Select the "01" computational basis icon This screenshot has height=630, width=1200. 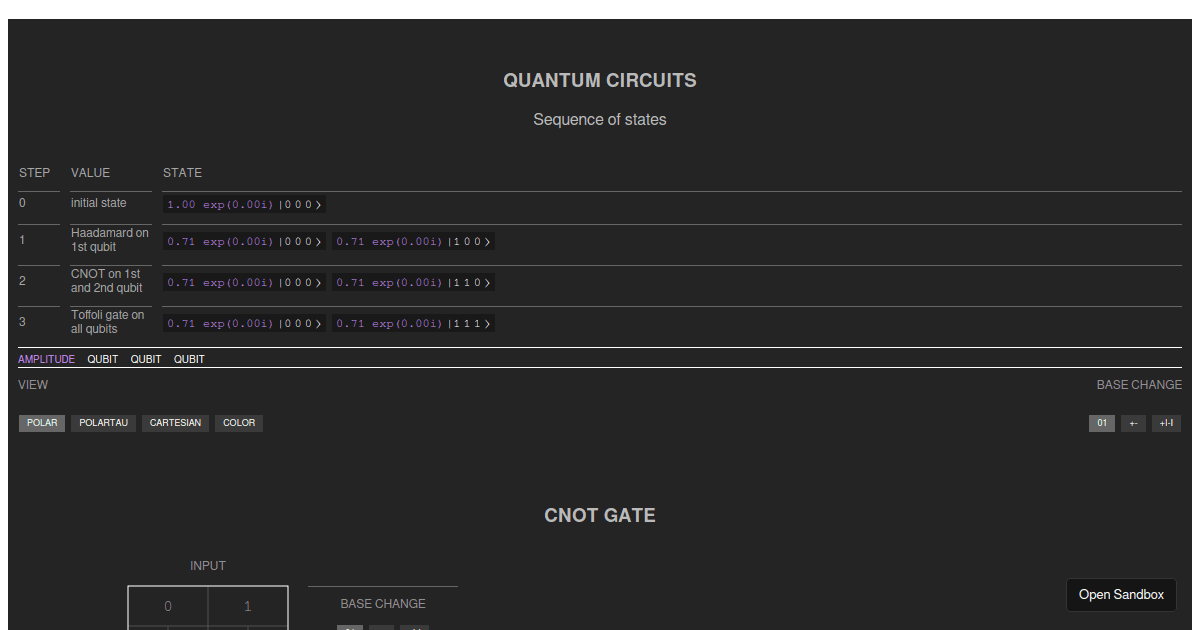[x=1101, y=423]
